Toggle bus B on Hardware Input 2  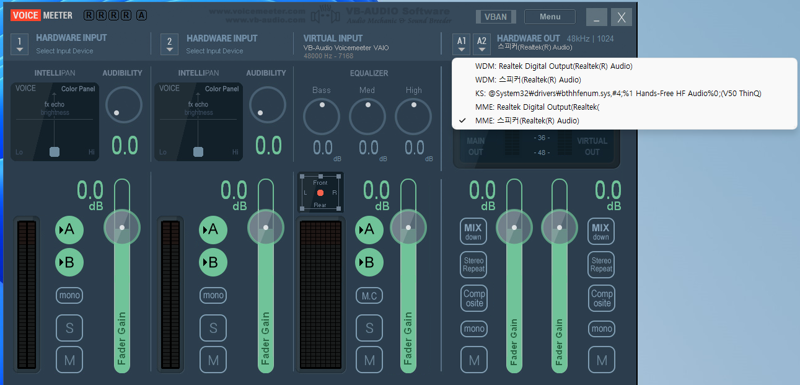click(213, 263)
